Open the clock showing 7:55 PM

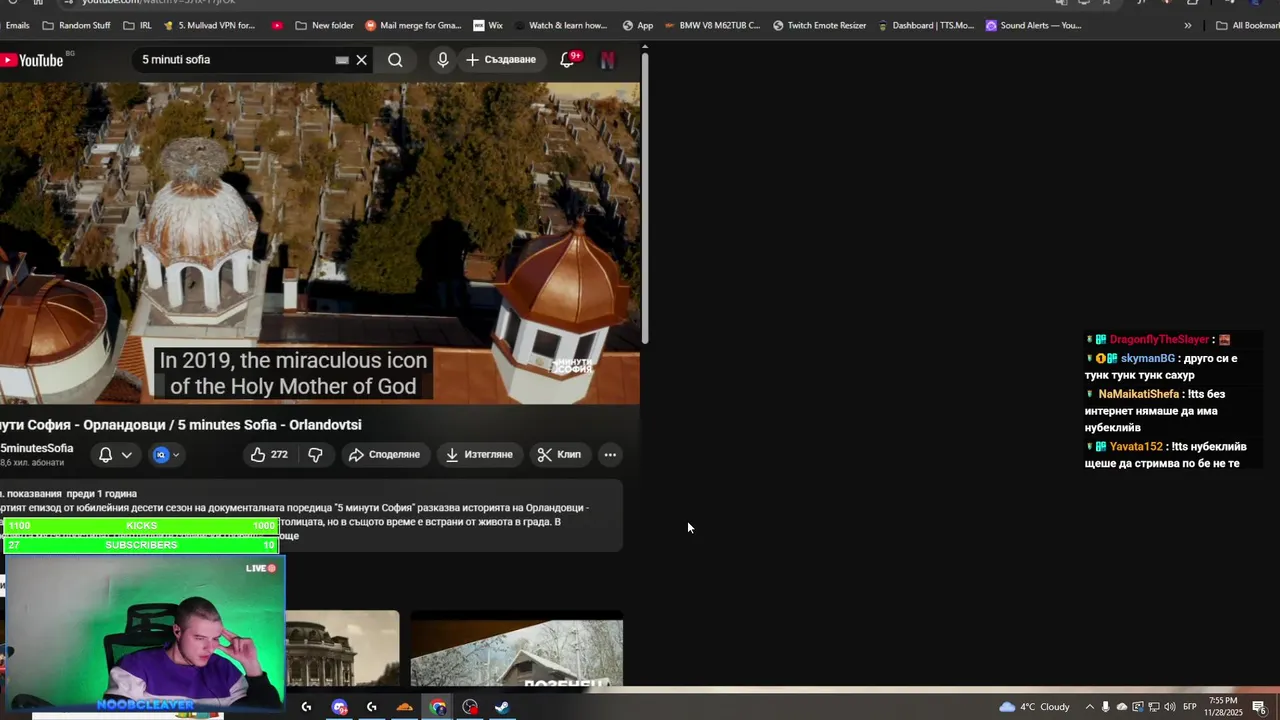click(1223, 707)
